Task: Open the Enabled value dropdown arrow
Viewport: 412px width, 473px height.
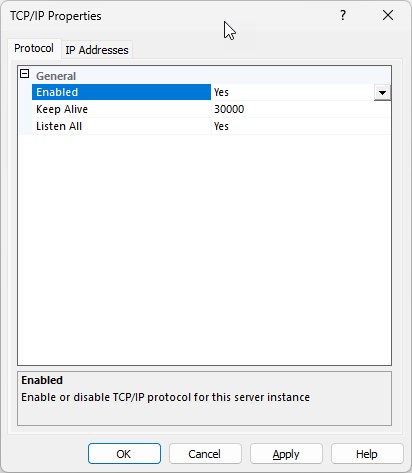Action: click(382, 92)
